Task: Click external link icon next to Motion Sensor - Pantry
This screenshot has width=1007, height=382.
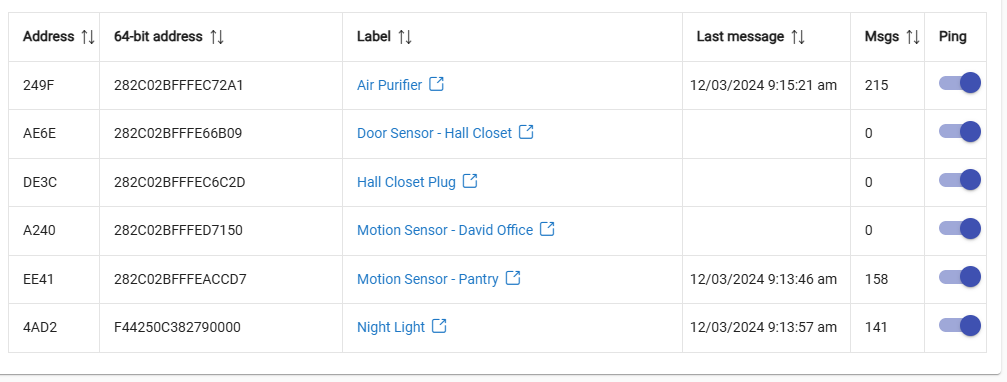Action: 512,278
